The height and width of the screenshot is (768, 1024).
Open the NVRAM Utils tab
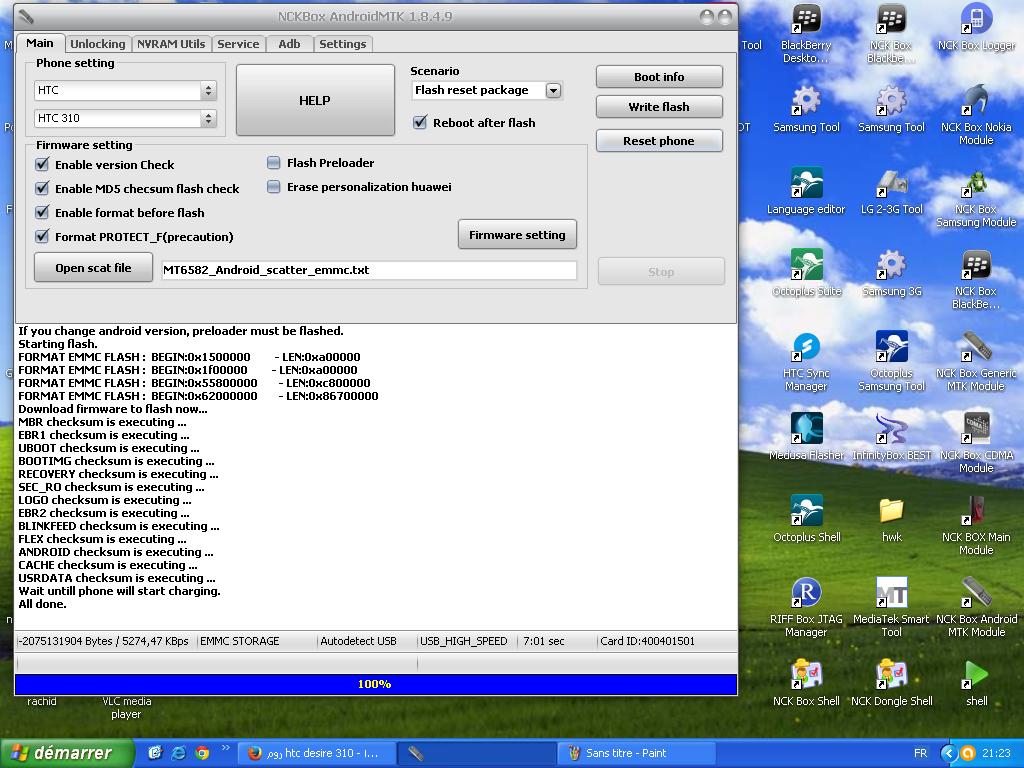171,44
